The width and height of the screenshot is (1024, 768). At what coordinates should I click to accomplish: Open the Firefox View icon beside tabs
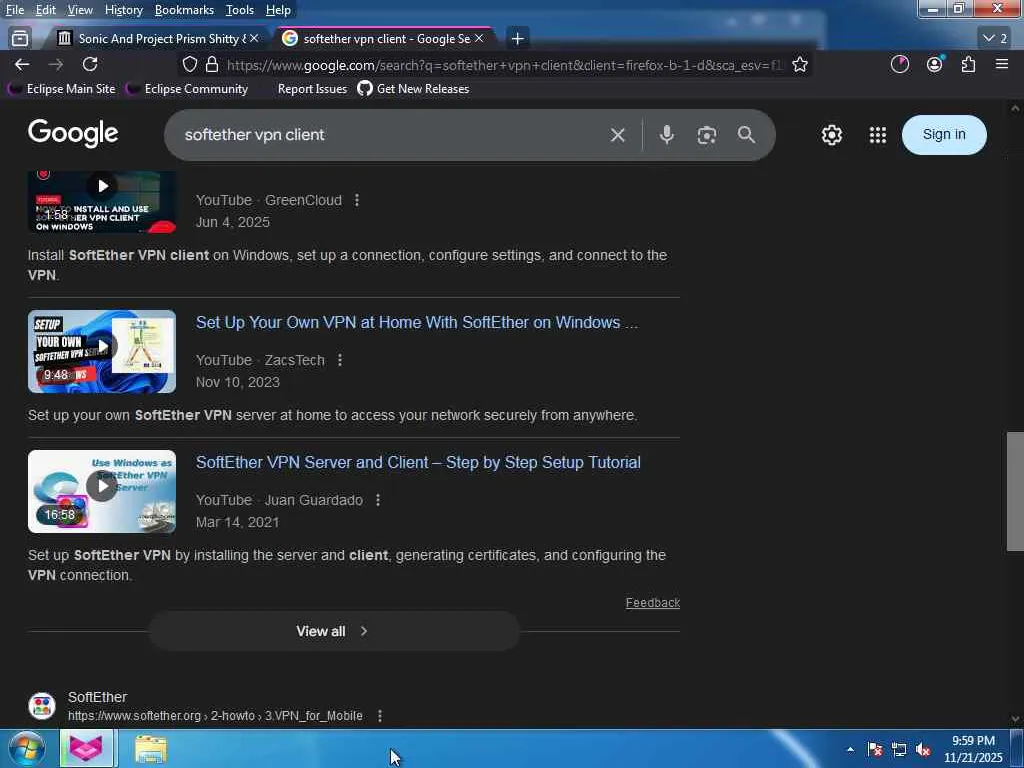pos(20,39)
